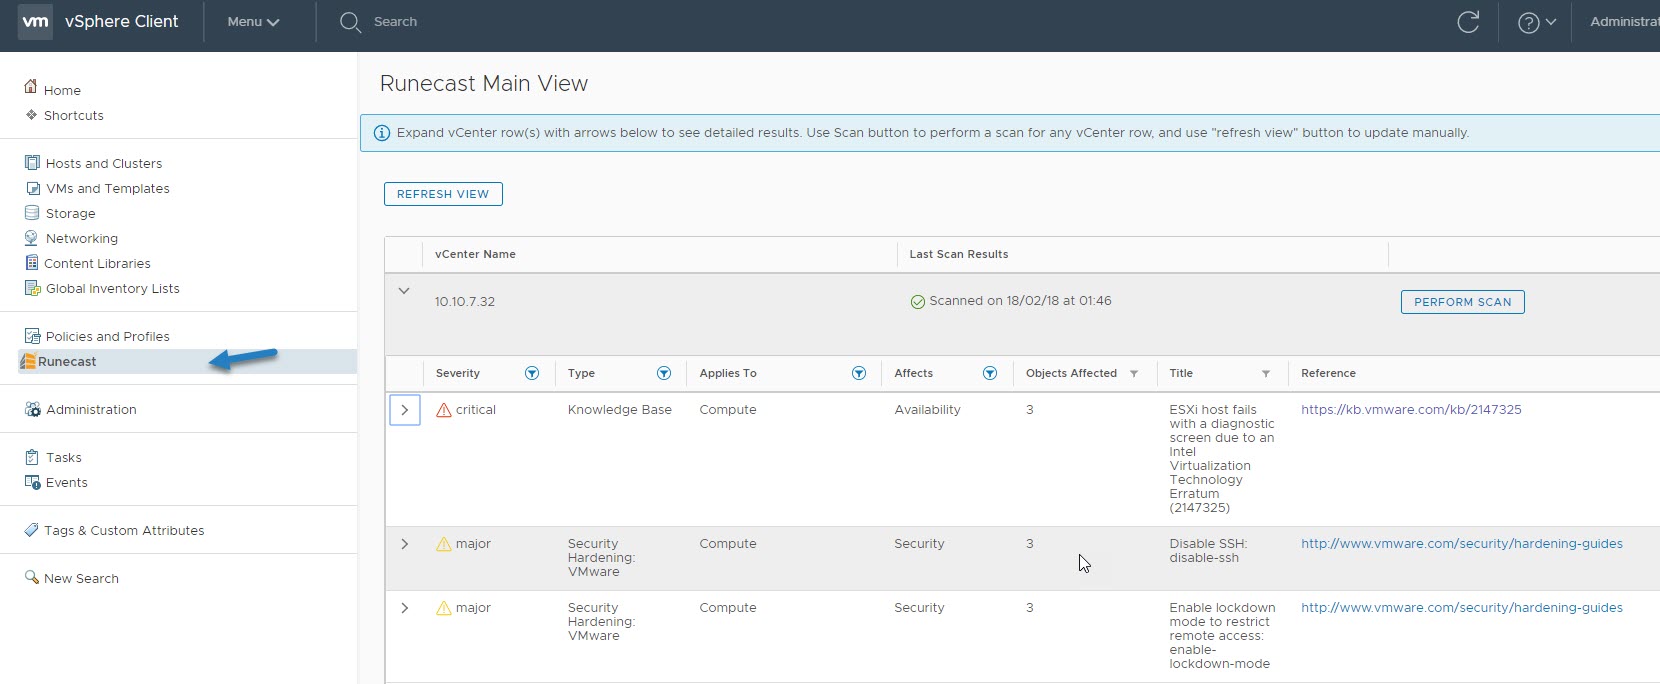Expand the critical Knowledge Base row
This screenshot has width=1660, height=684.
click(x=404, y=410)
